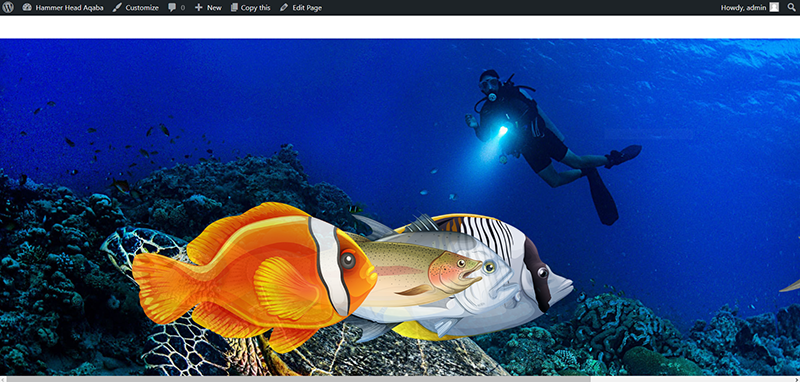Open the comments bubble icon

click(172, 8)
